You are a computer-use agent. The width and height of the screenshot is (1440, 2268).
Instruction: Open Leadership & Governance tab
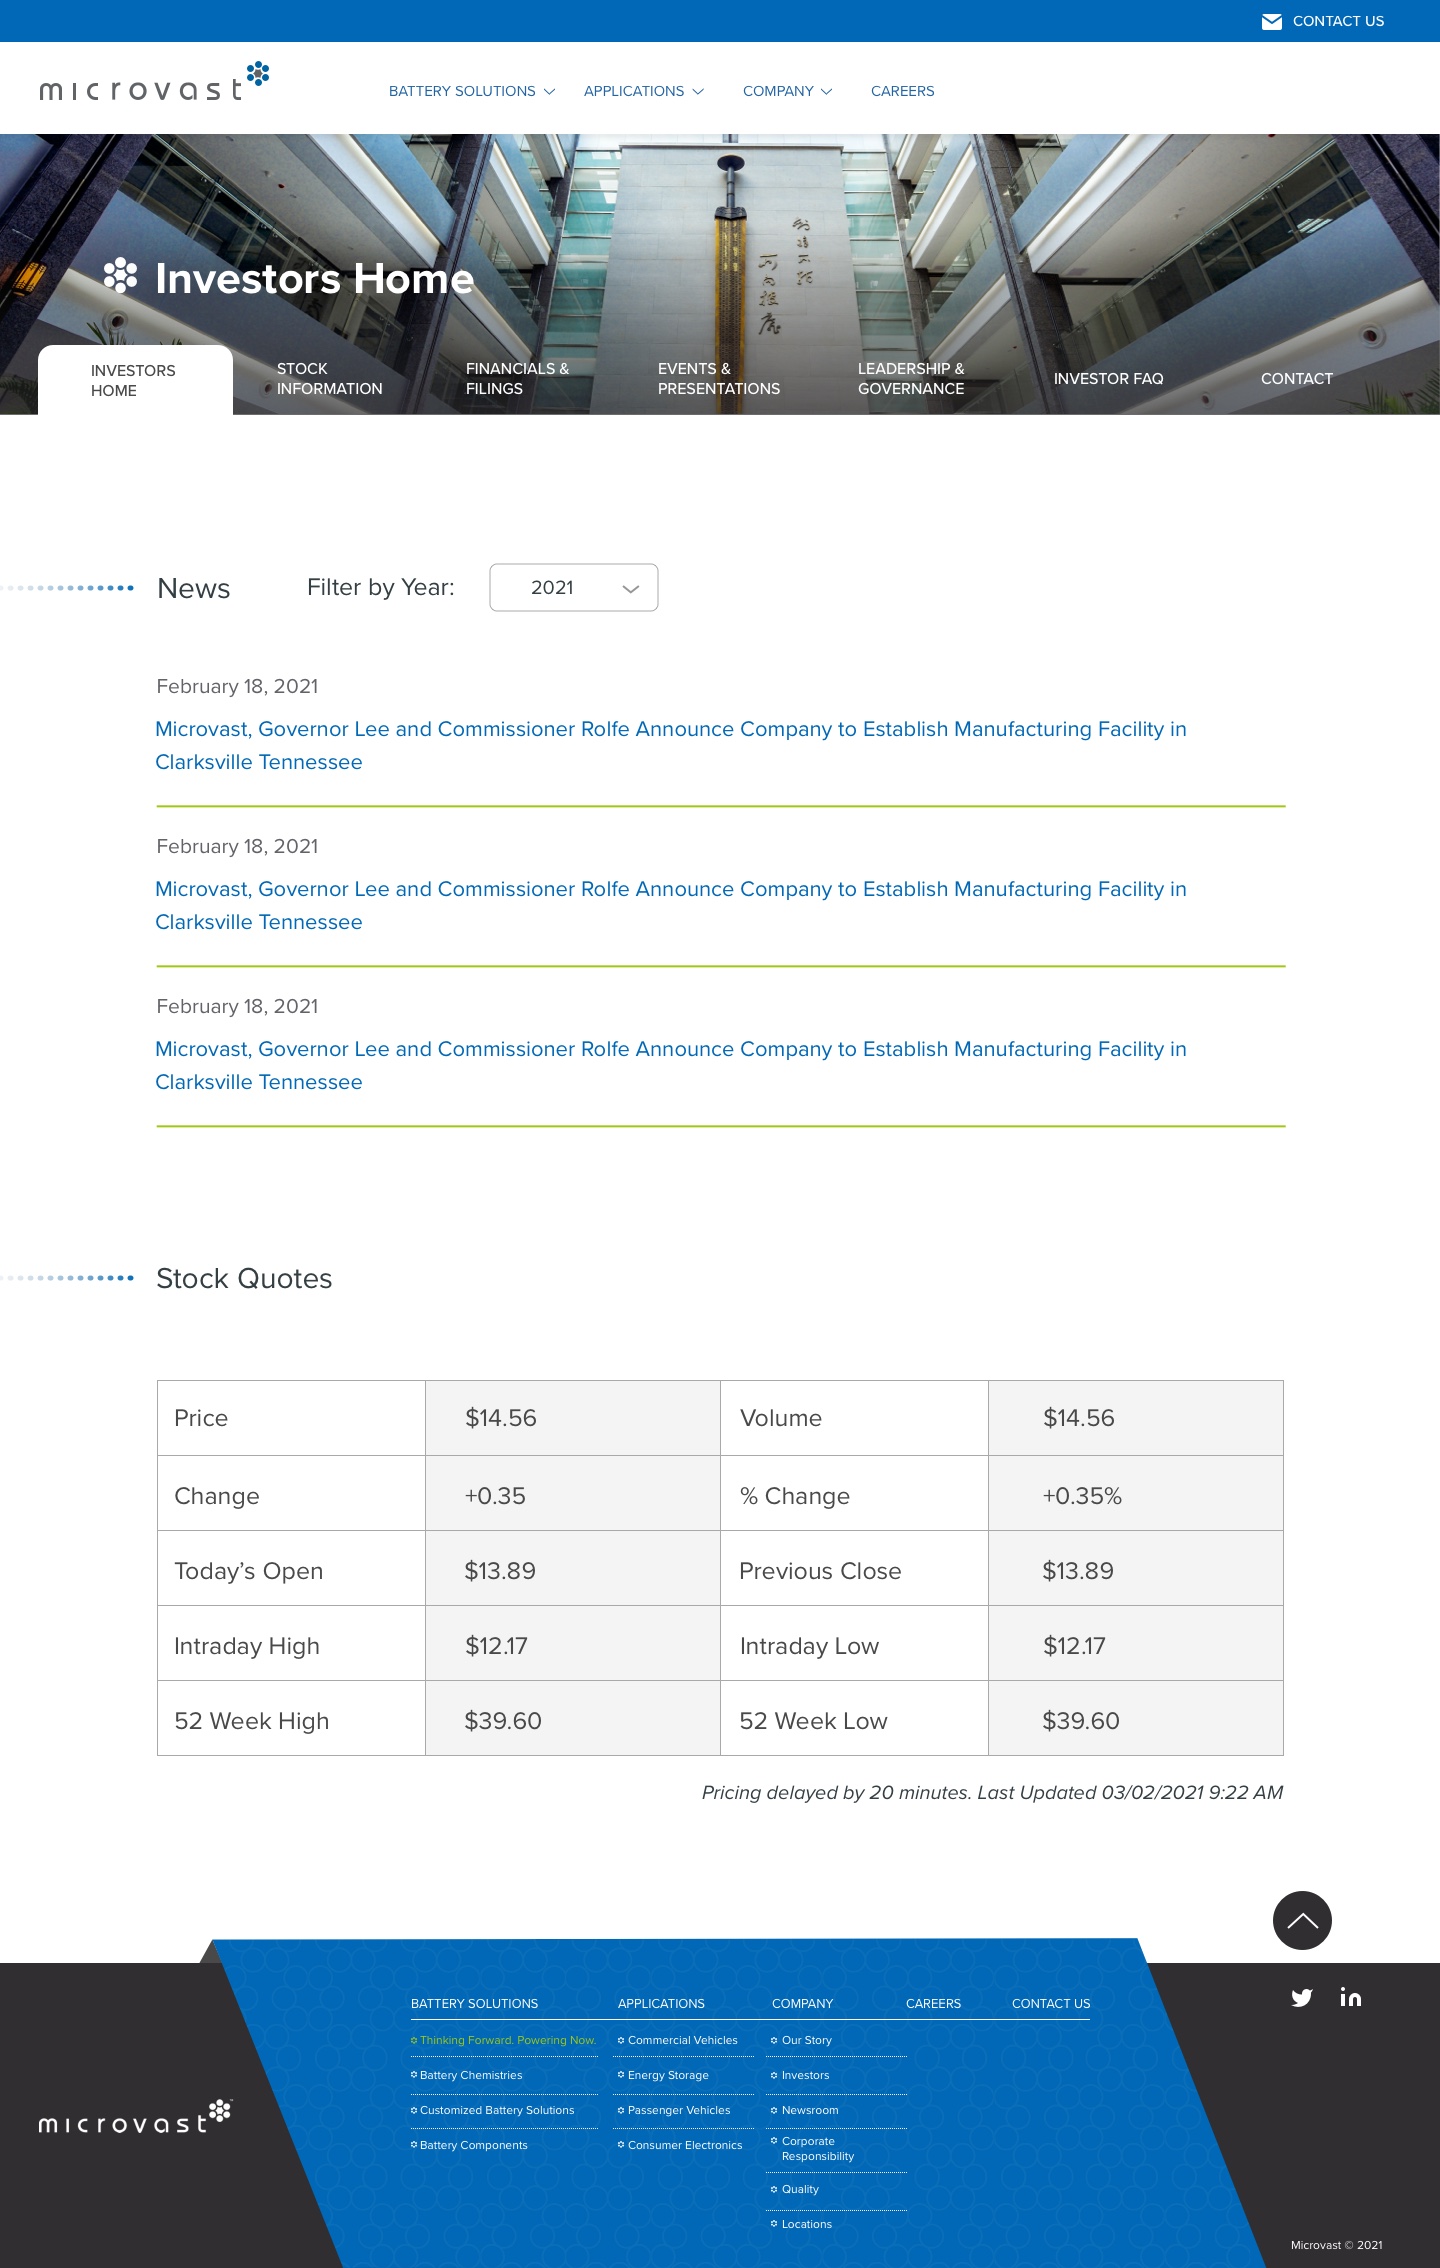(911, 379)
